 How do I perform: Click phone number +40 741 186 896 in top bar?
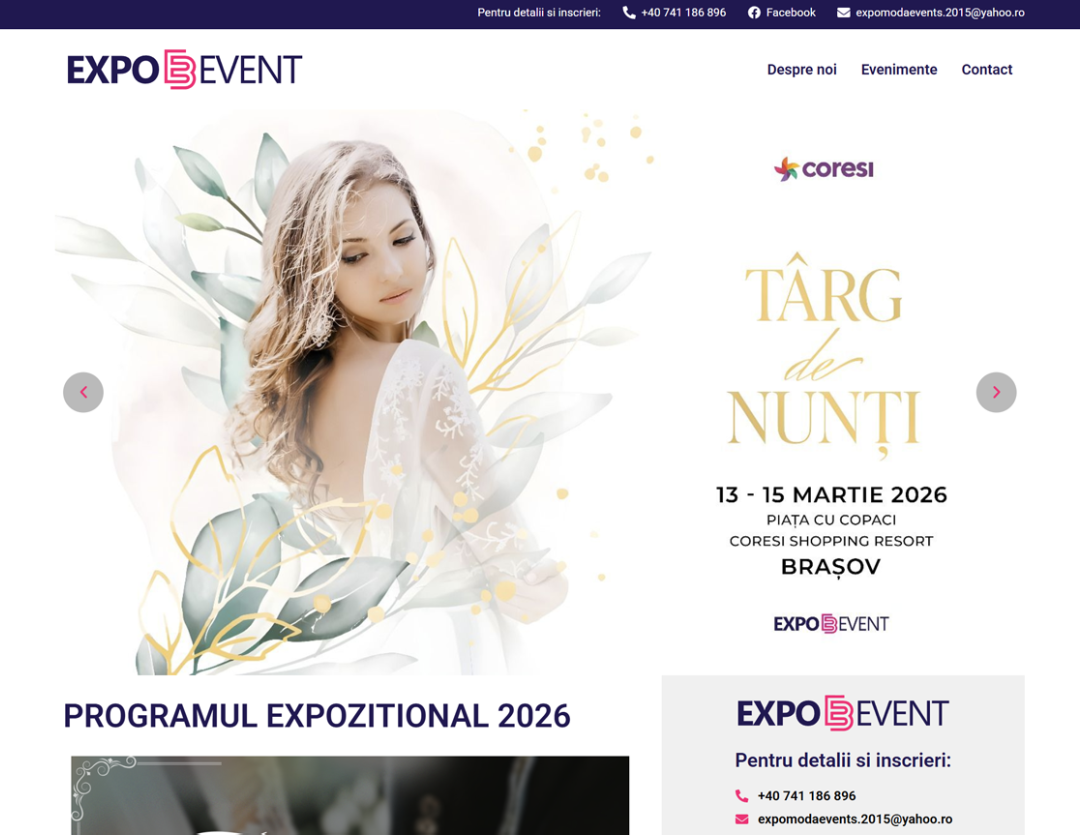[x=683, y=12]
